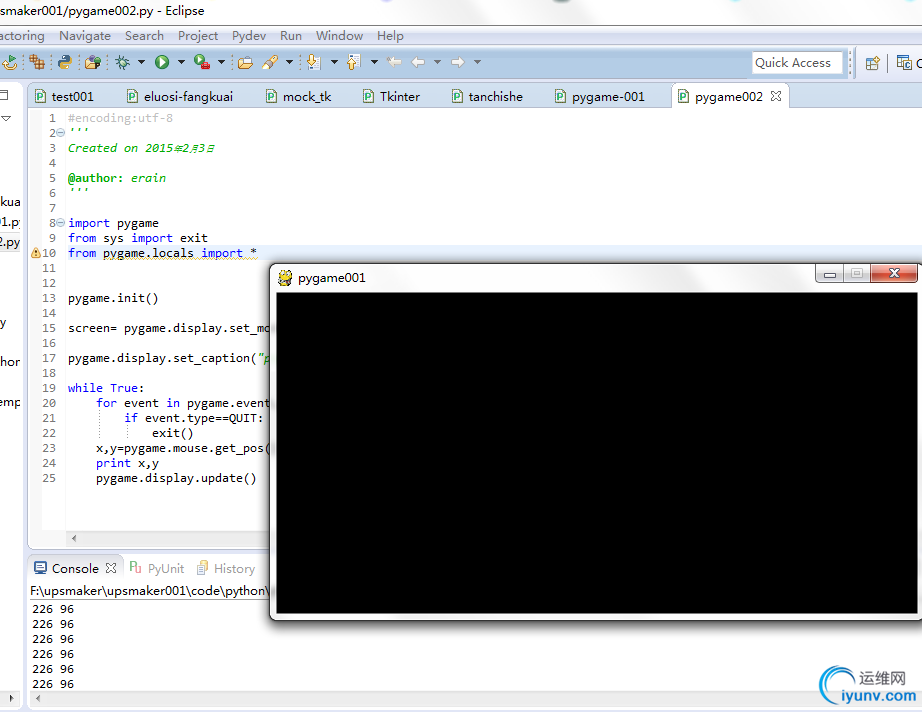Open the Run menu
The image size is (922, 712).
(x=290, y=36)
